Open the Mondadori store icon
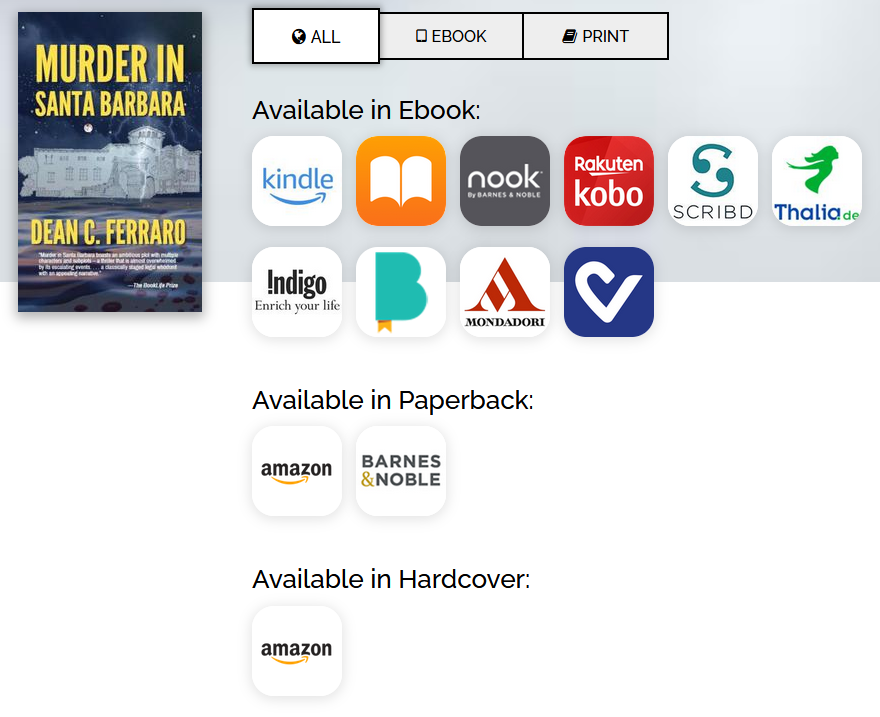 click(x=505, y=292)
